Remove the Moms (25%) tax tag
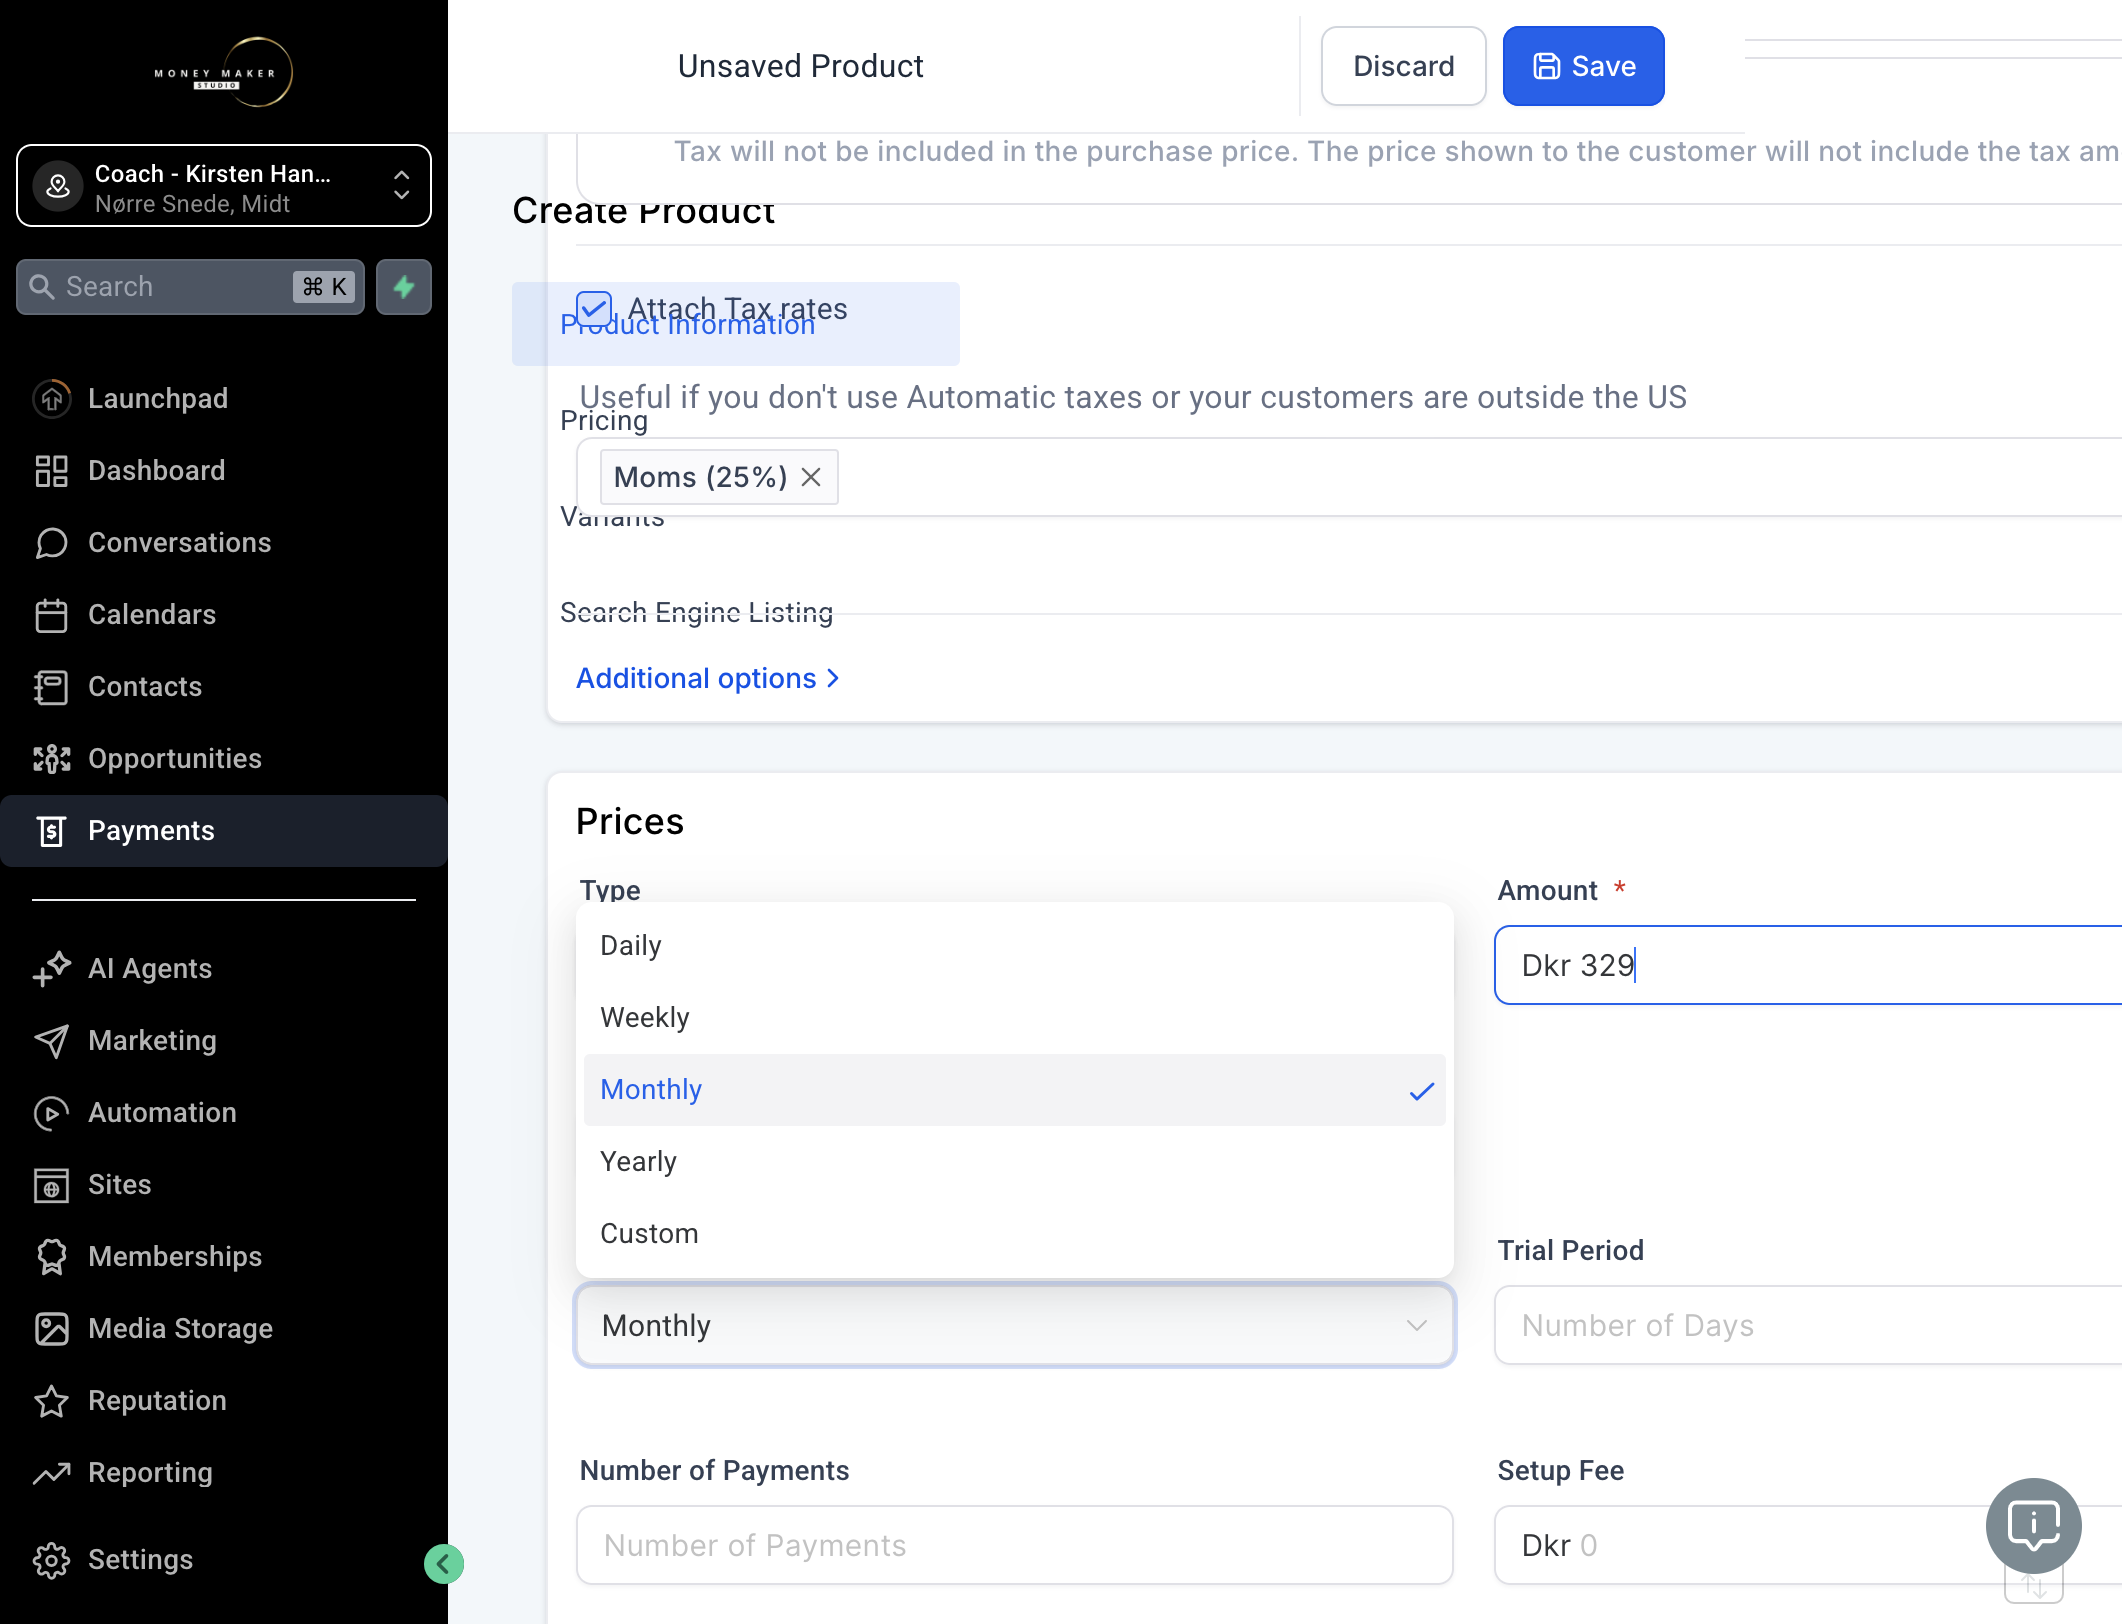Image resolution: width=2122 pixels, height=1624 pixels. click(x=811, y=477)
